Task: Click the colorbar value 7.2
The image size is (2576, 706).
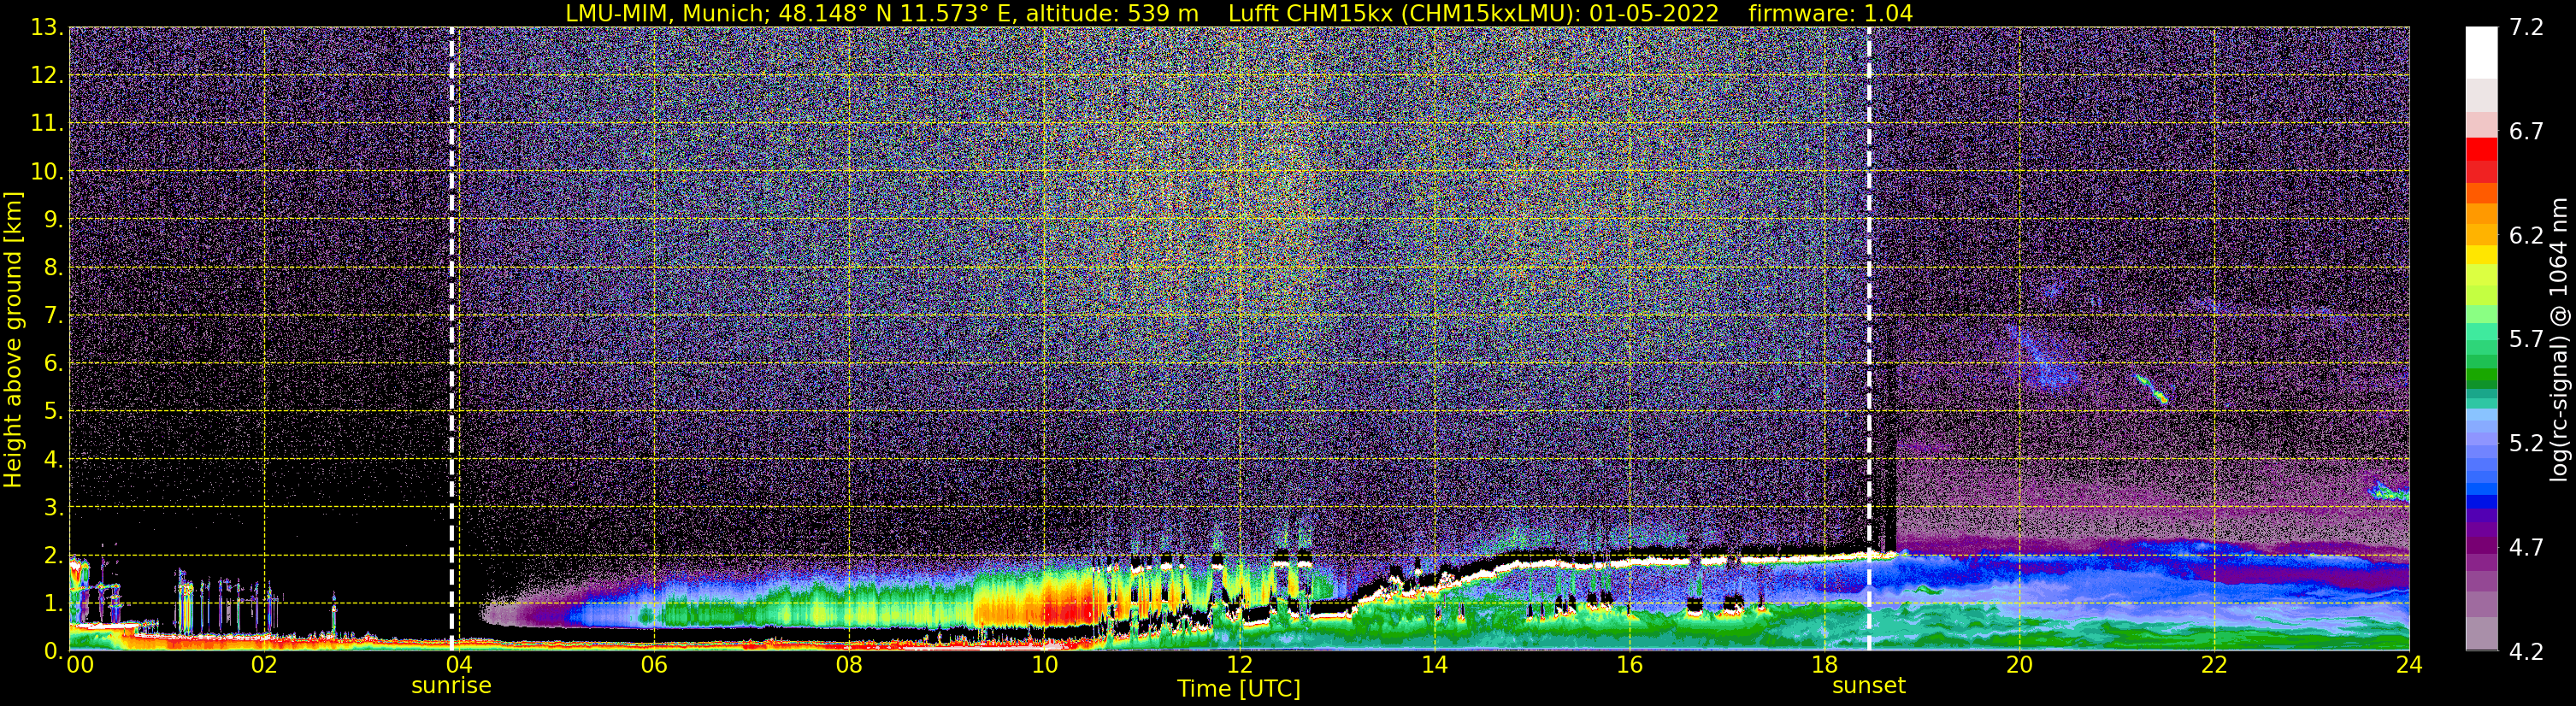Action: click(2526, 27)
